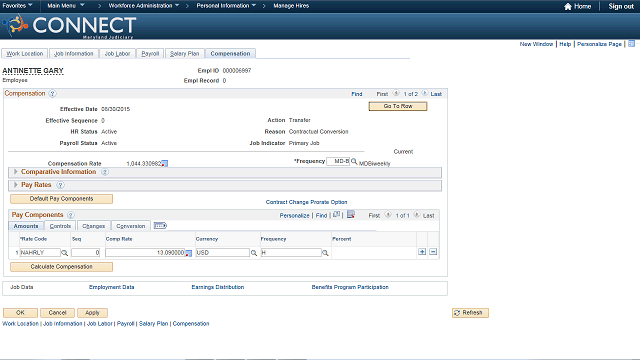Click Manage Hires breadcrumb
640x360 pixels.
click(291, 6)
